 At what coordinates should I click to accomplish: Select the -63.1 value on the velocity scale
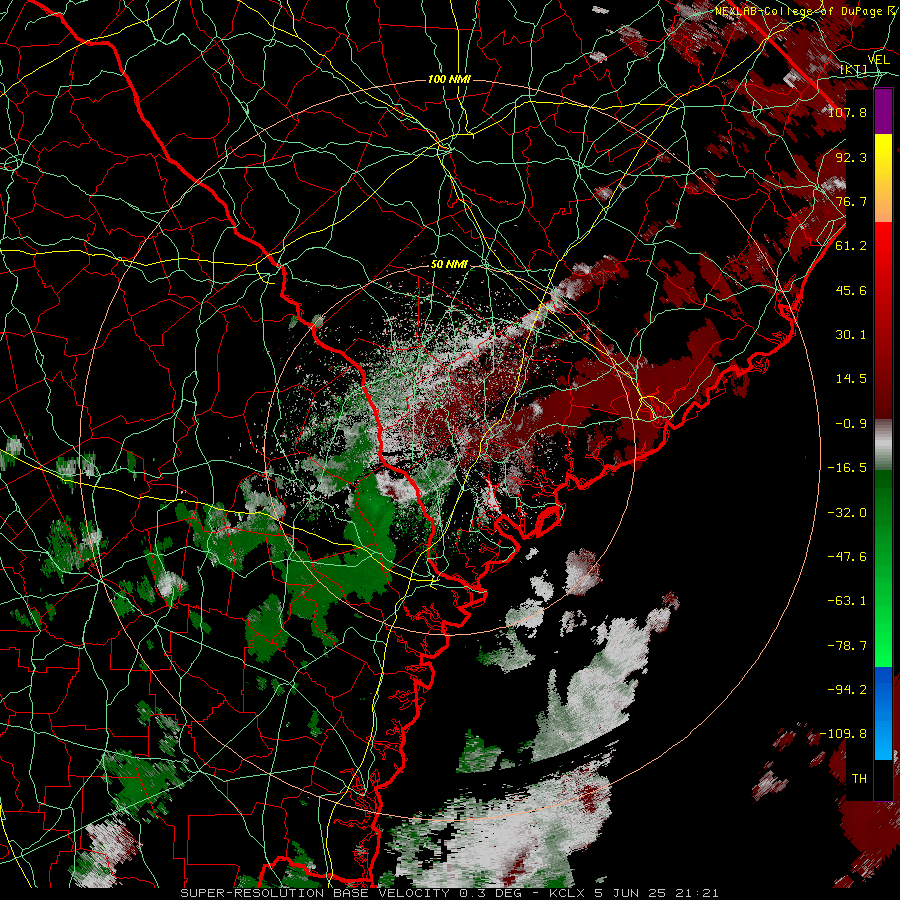click(847, 601)
